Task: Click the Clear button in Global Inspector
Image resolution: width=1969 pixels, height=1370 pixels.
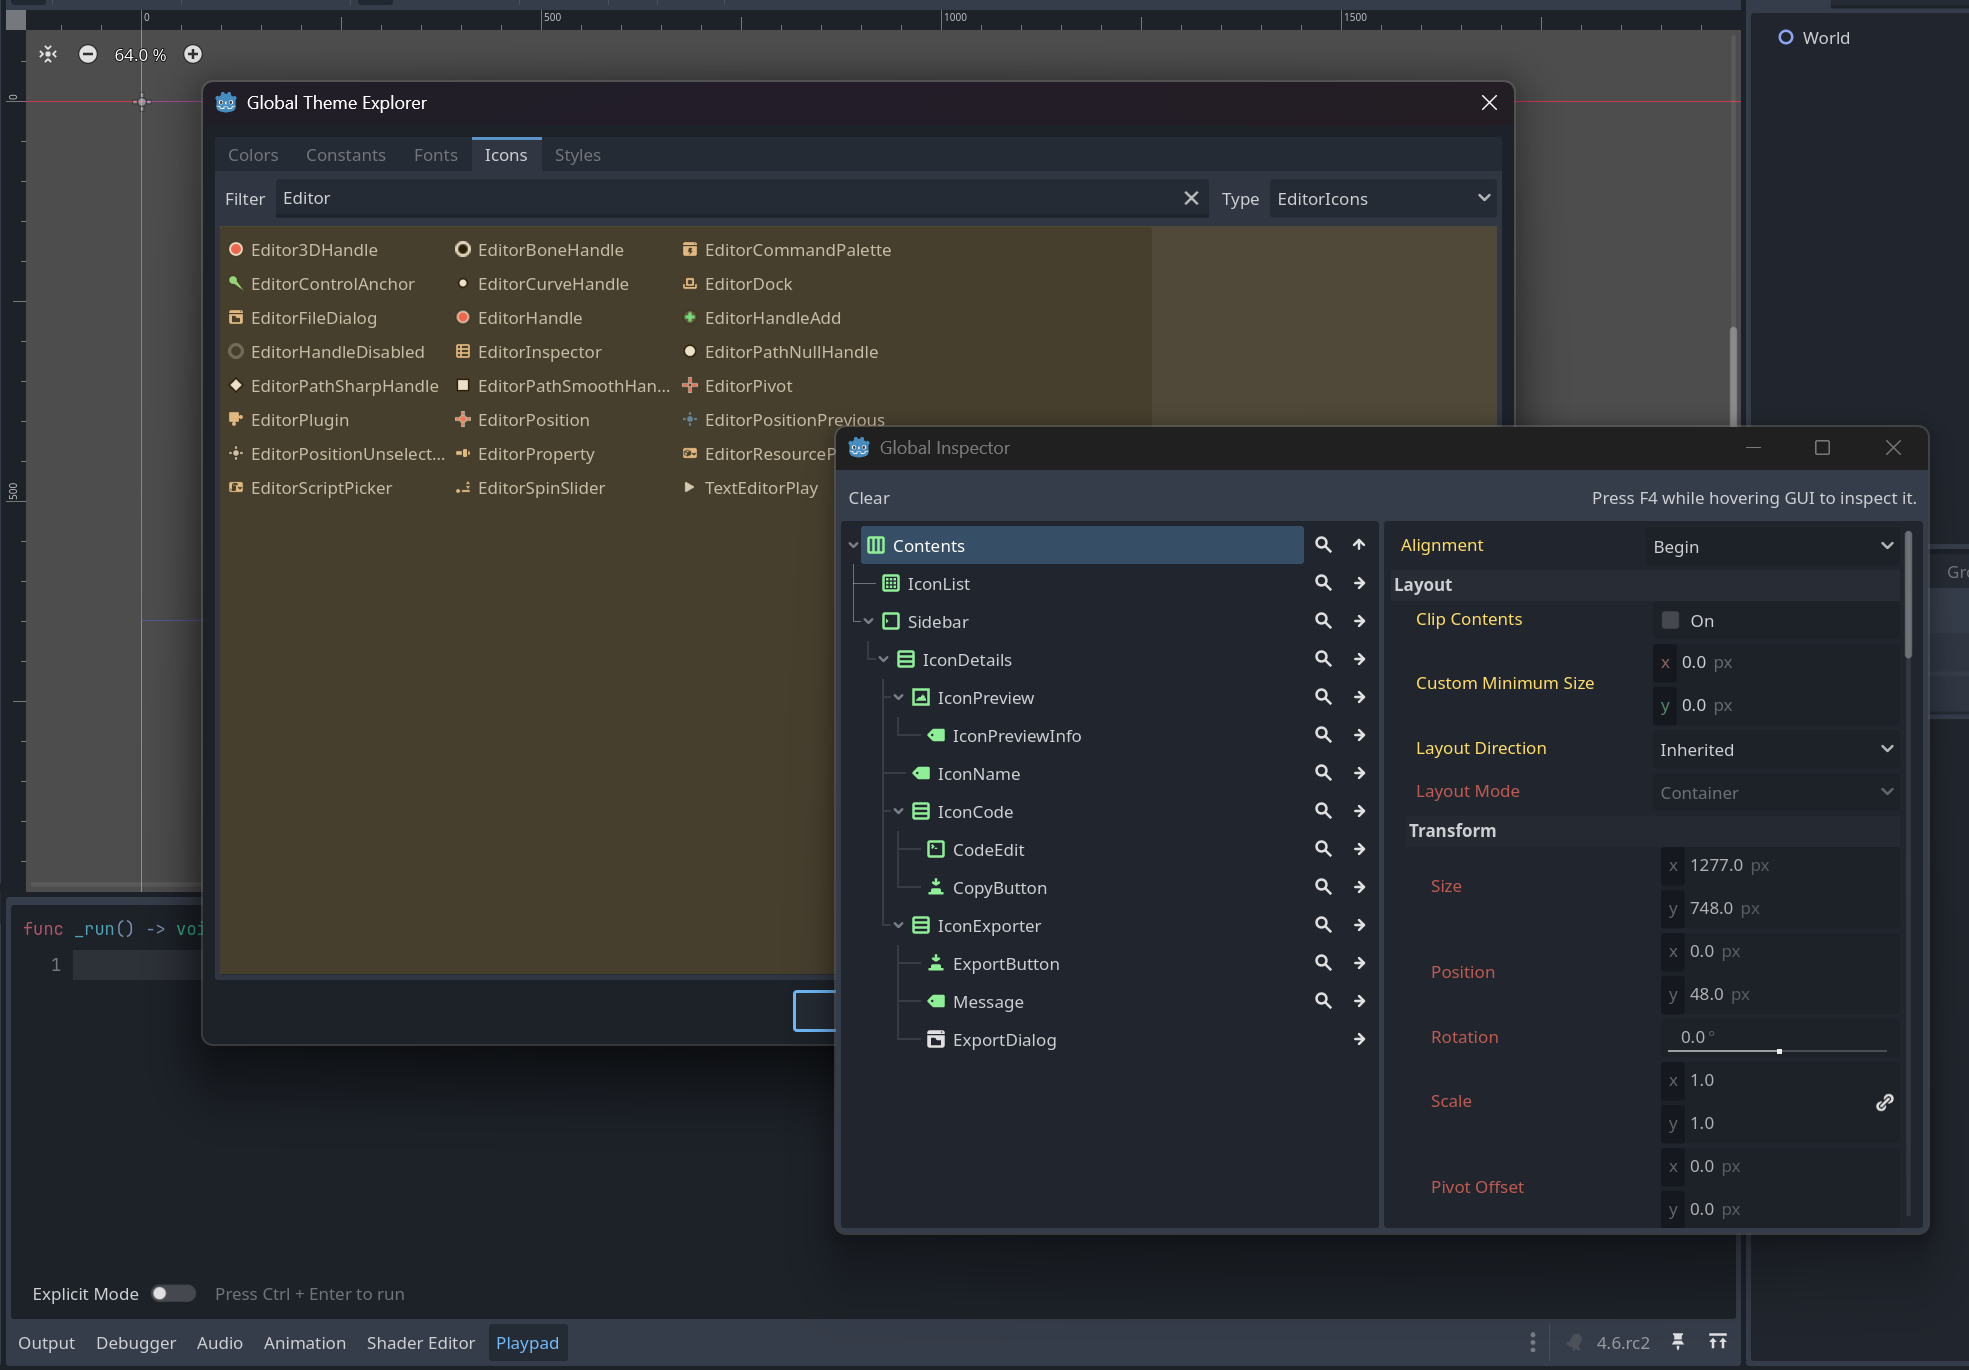Action: click(x=868, y=498)
